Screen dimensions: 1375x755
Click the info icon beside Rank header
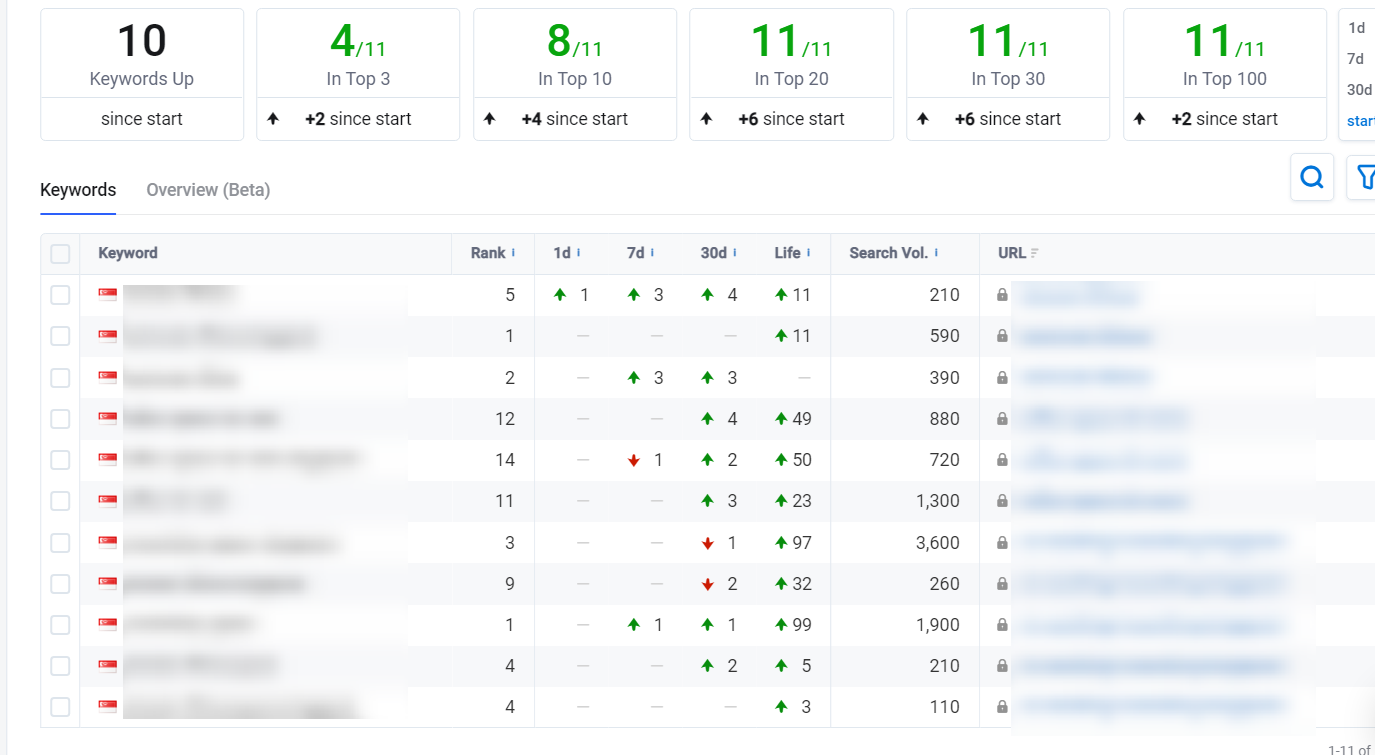[513, 253]
